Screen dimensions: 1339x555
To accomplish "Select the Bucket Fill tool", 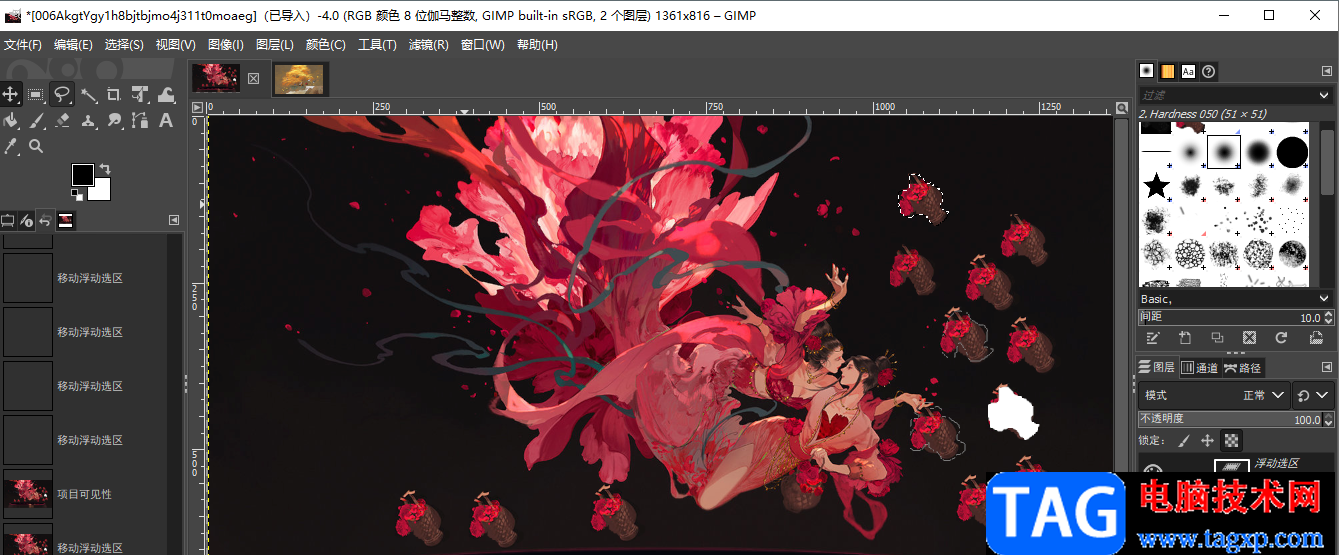I will (x=10, y=120).
